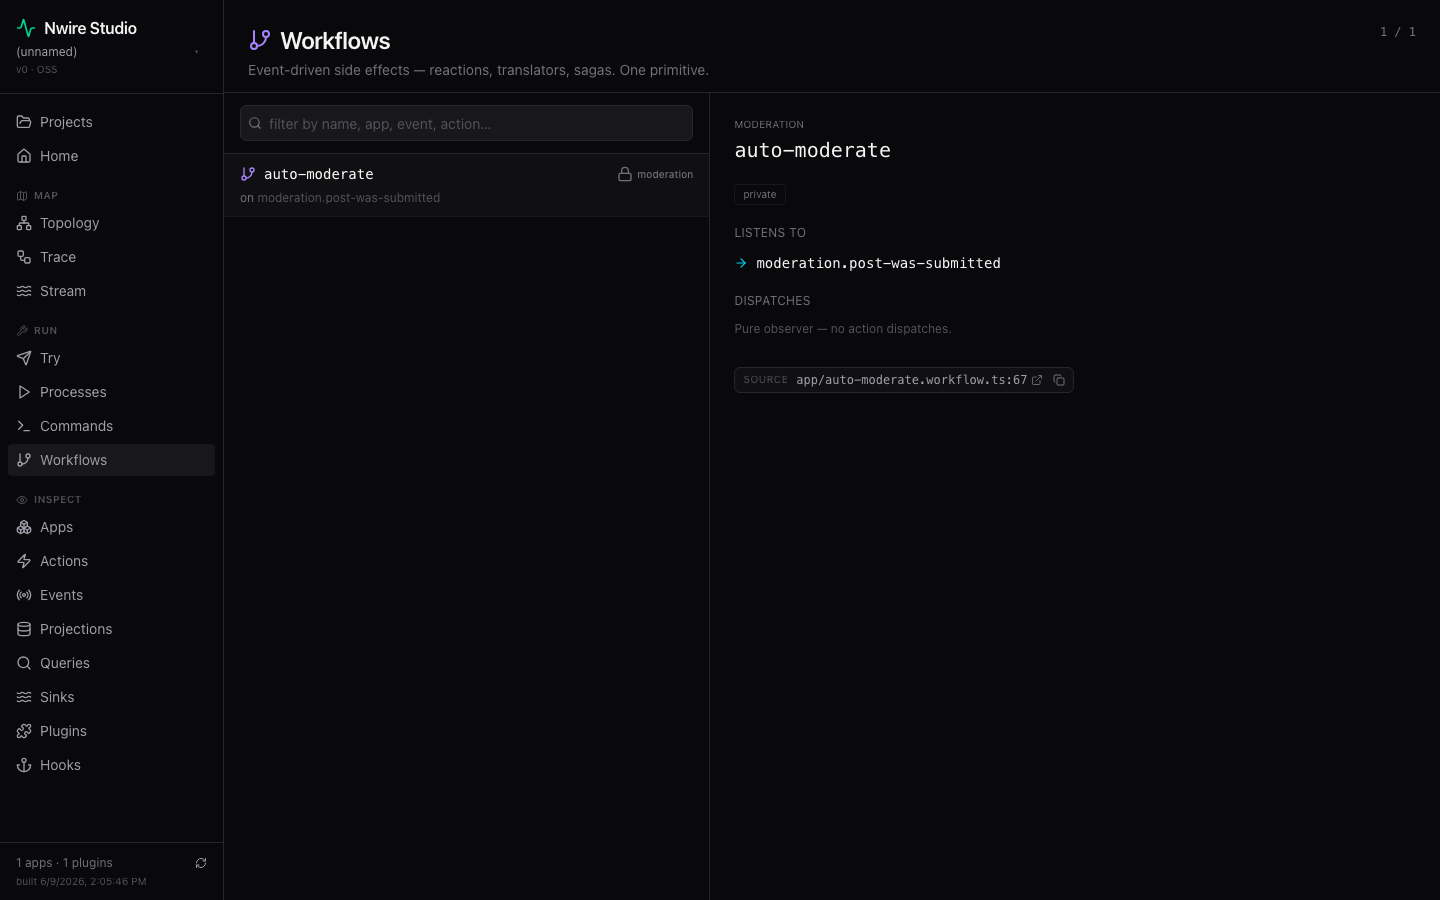The image size is (1440, 900).
Task: Open Commands via the terminal prompt icon
Action: pos(24,426)
